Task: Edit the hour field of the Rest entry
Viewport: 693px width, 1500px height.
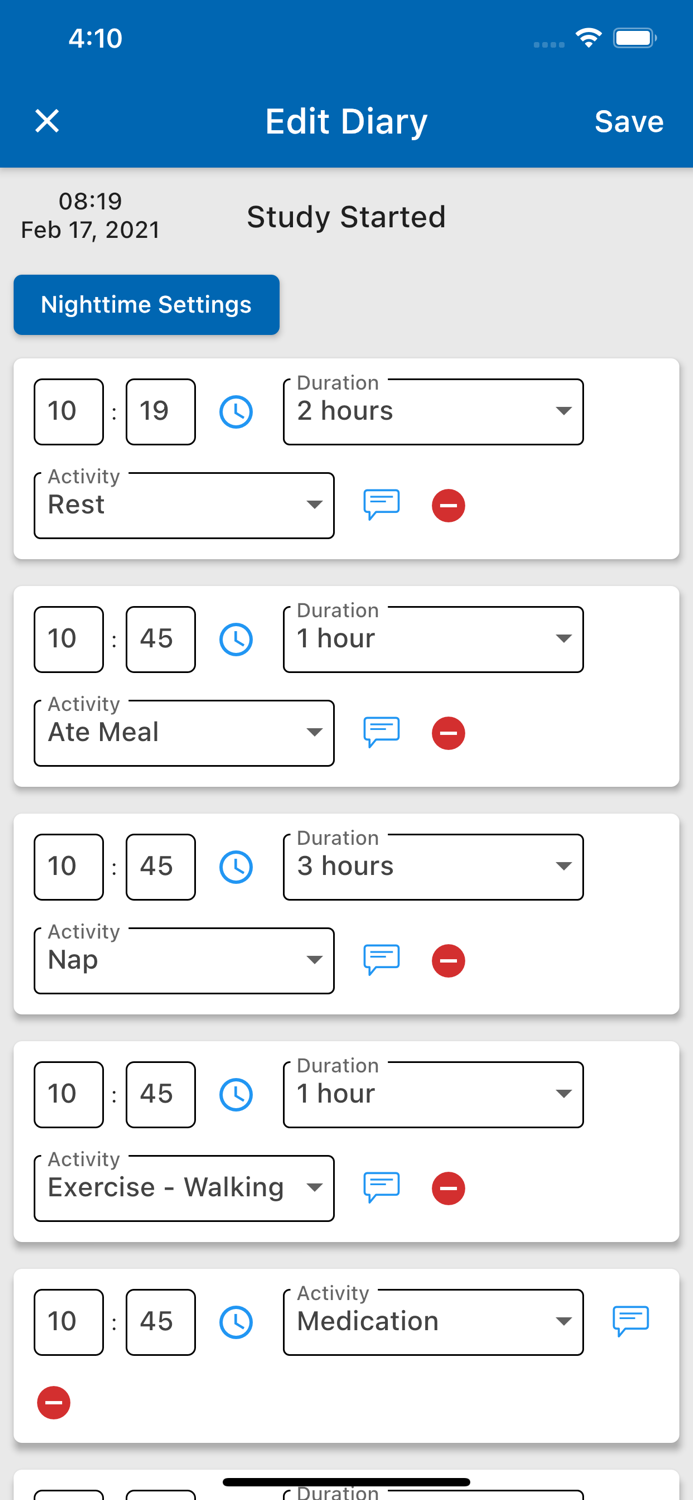Action: click(x=68, y=412)
